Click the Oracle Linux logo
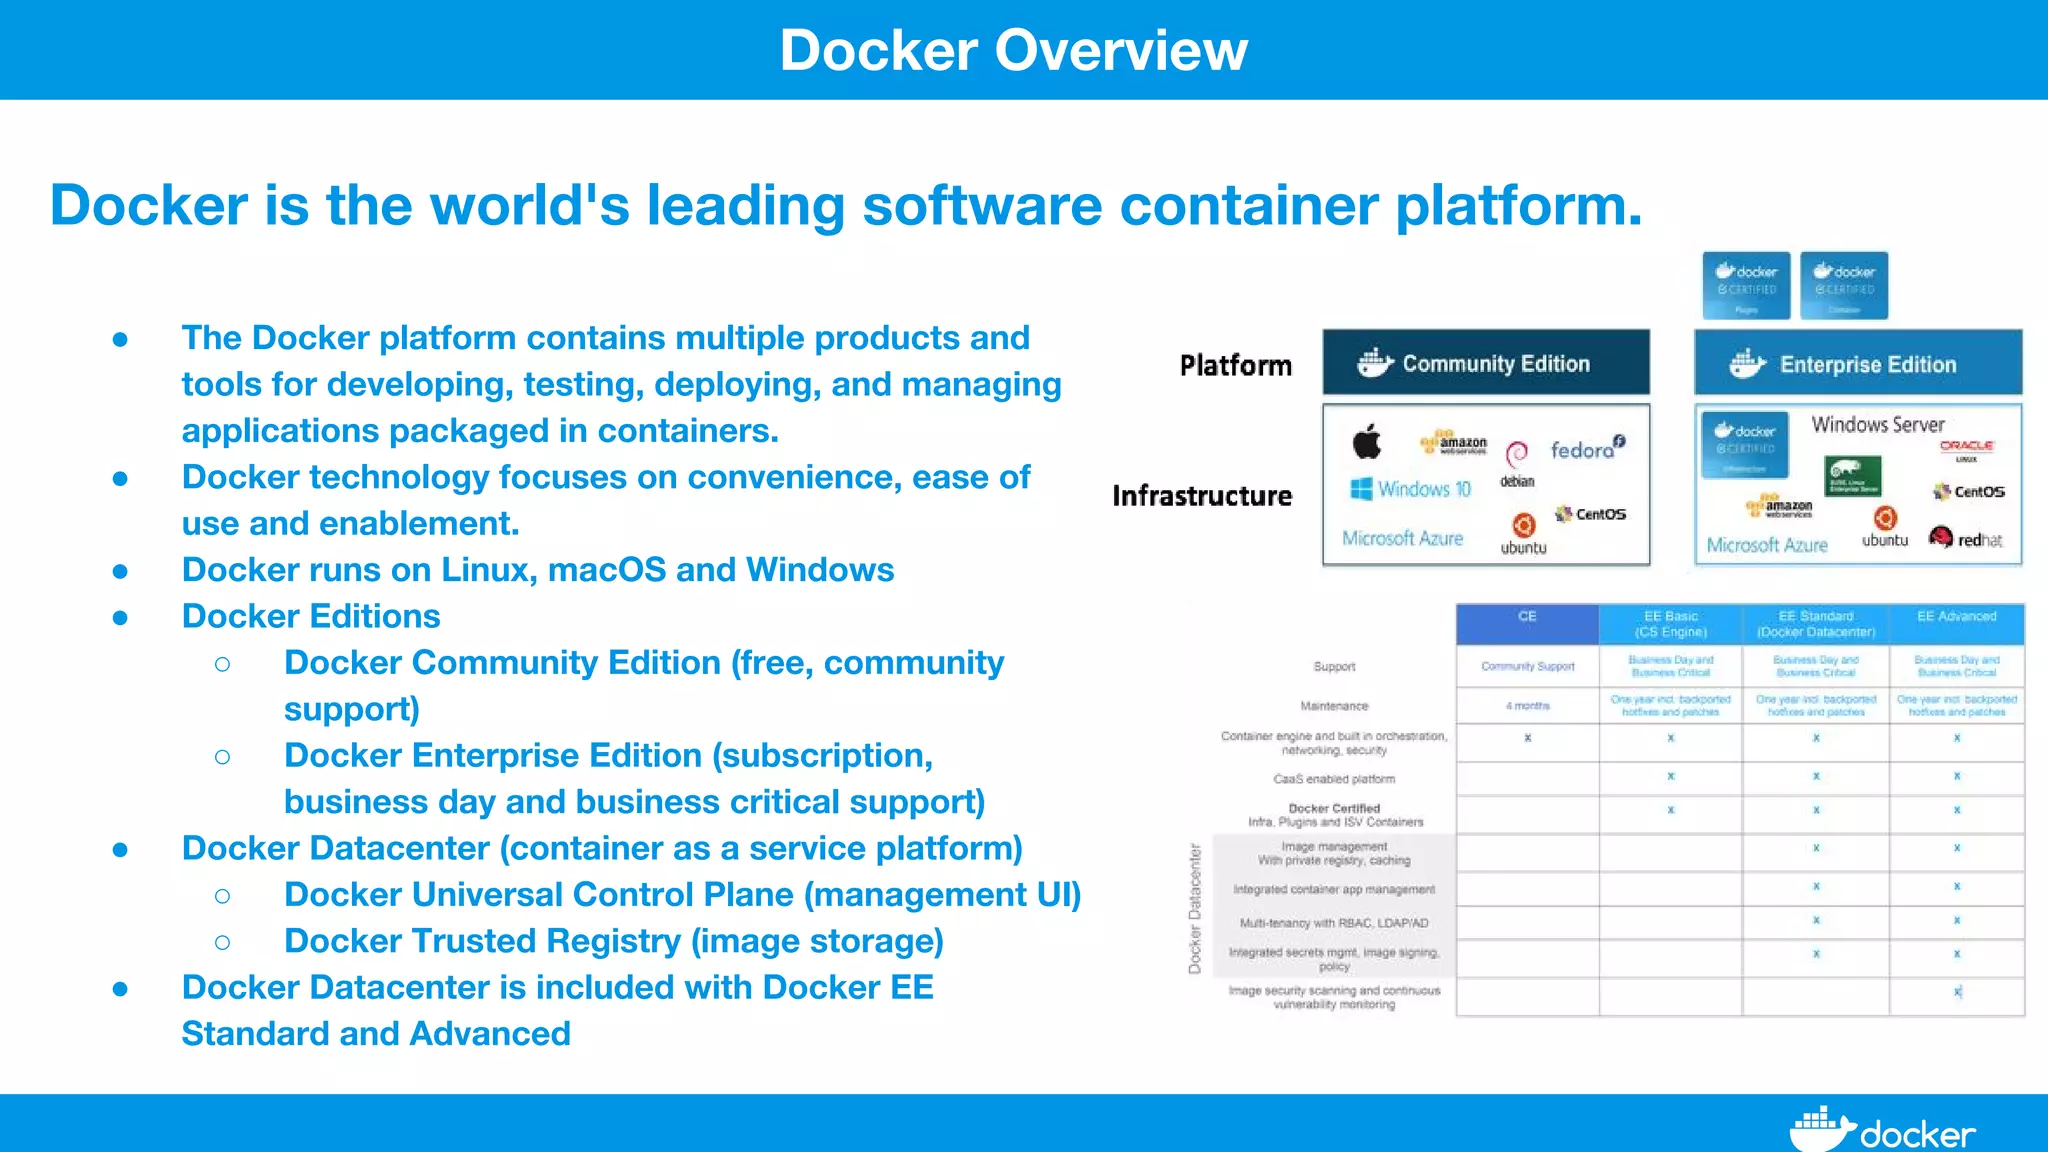Image resolution: width=2048 pixels, height=1152 pixels. pos(1966,449)
